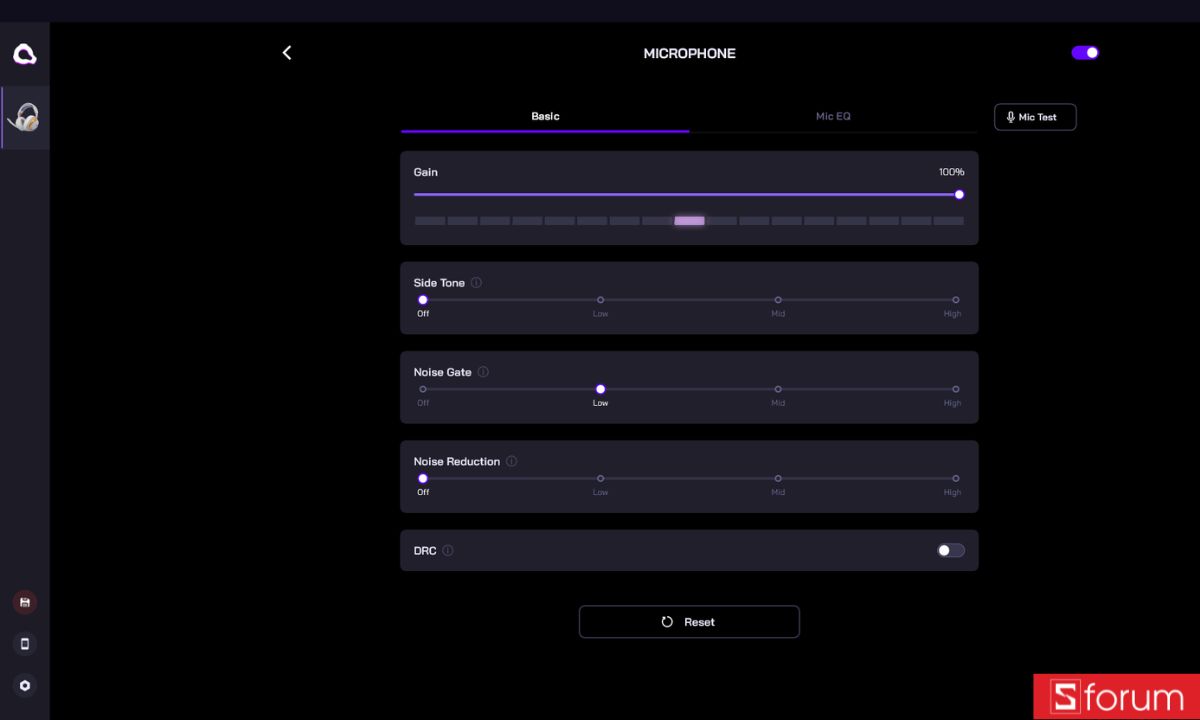This screenshot has height=720, width=1200.
Task: Switch to the Mic EQ tab
Action: (x=833, y=117)
